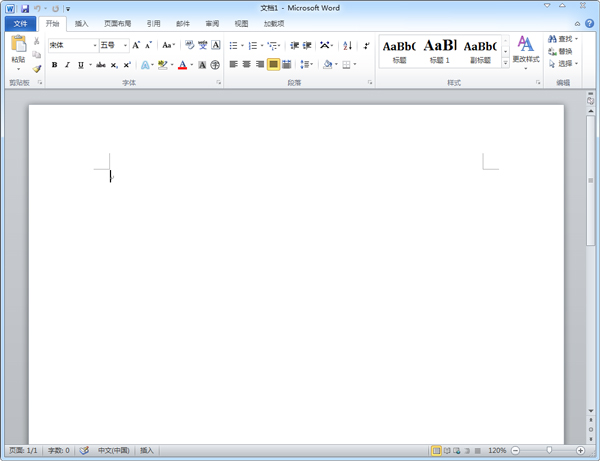Switch to the Page Layout tab

point(117,24)
